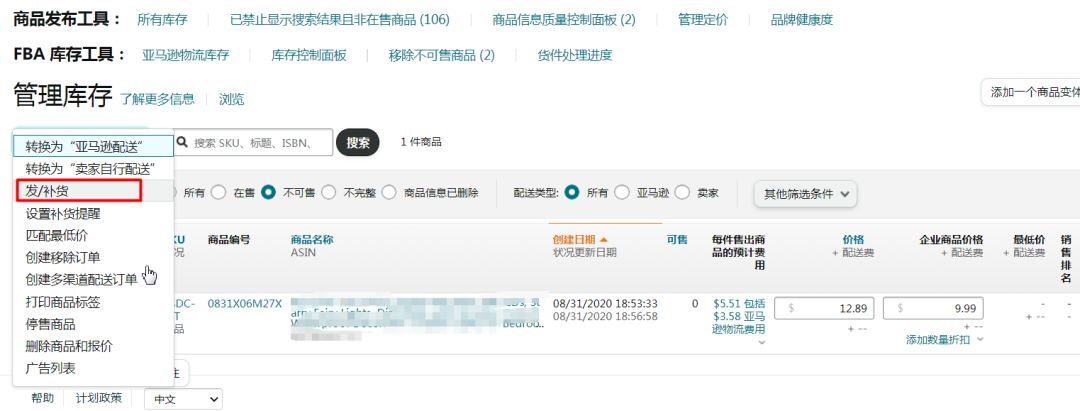
Task: Open product number 0831X06M27X link
Action: pos(245,302)
